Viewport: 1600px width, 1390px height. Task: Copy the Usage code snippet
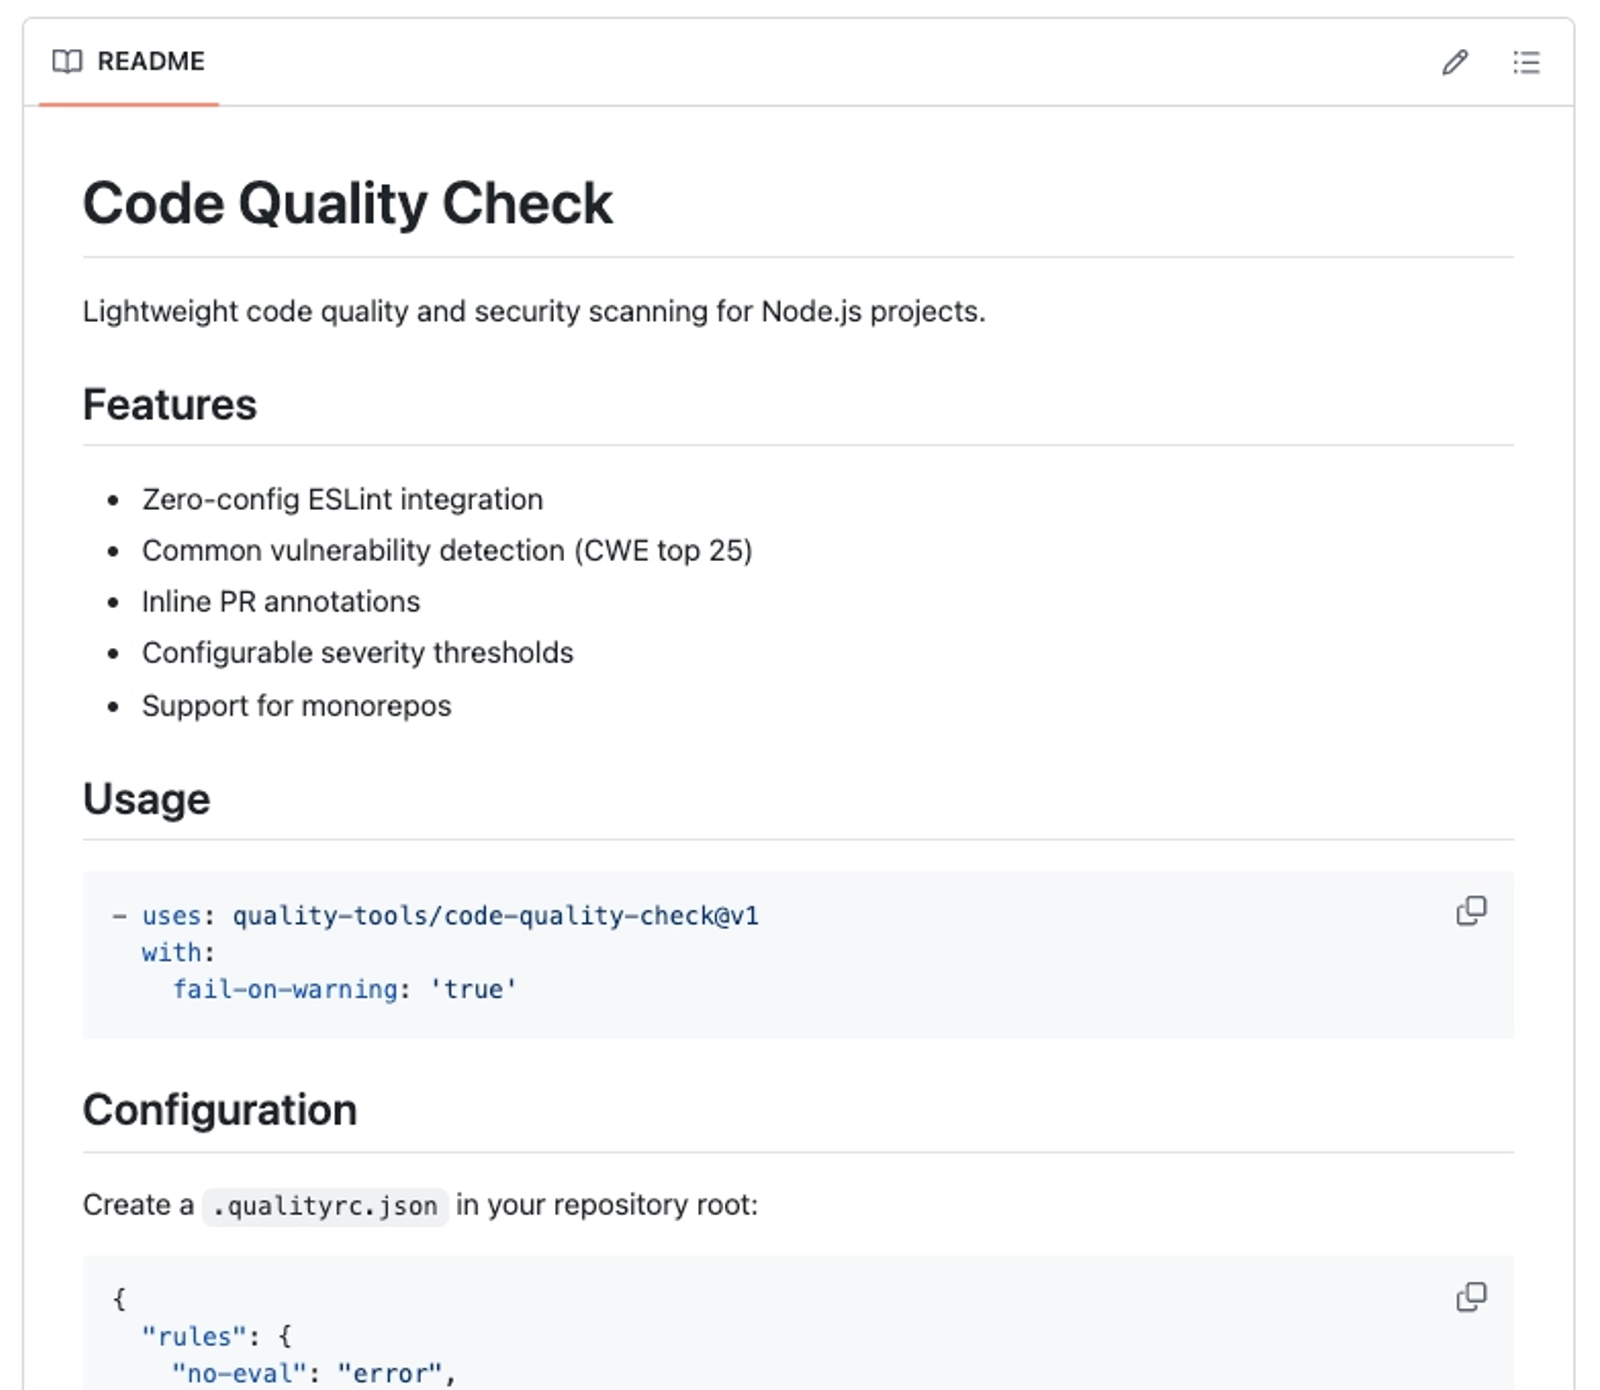pyautogui.click(x=1471, y=911)
